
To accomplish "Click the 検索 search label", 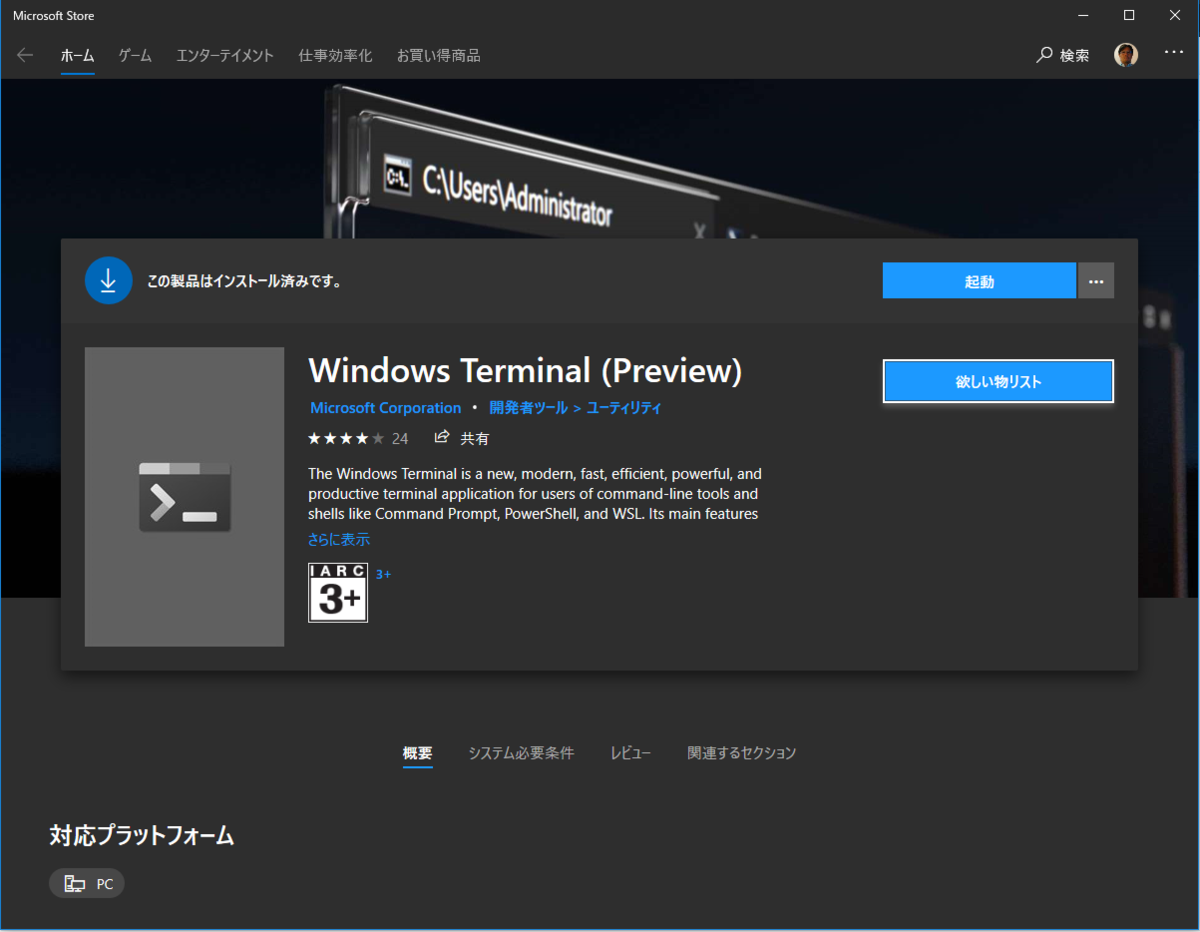I will coord(1075,56).
